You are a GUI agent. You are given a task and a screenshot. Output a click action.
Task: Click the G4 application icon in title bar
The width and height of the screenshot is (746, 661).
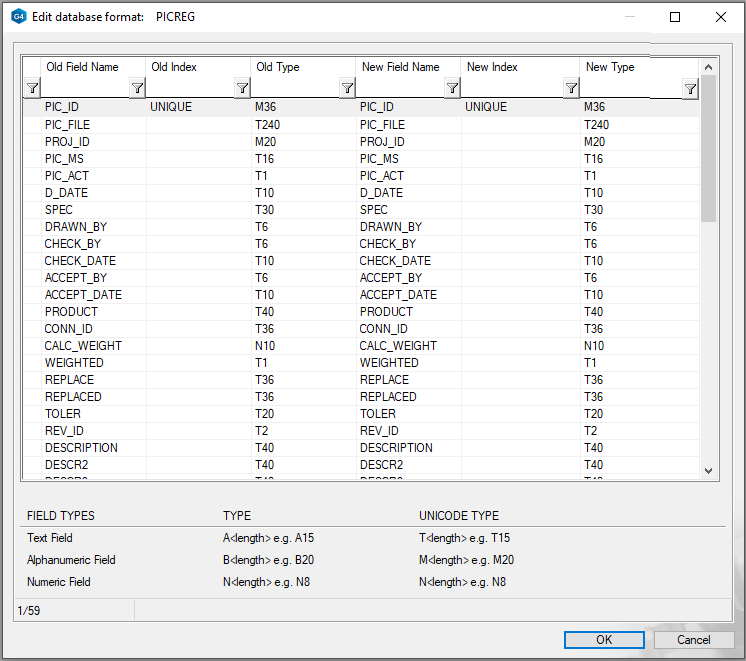click(18, 17)
